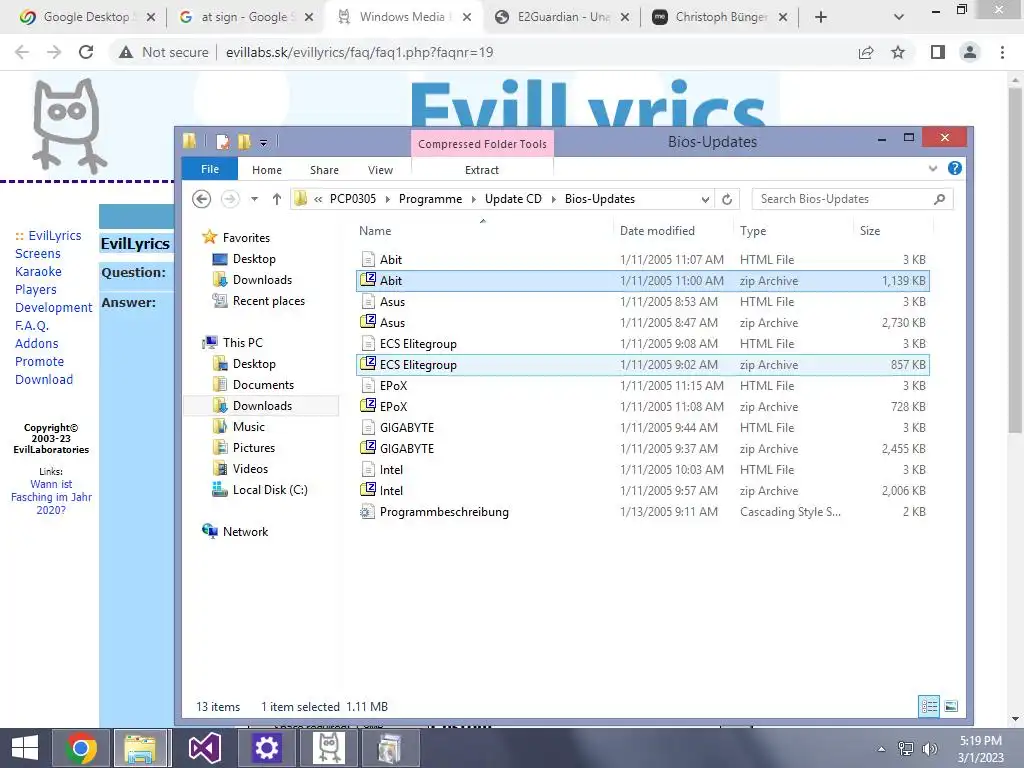Image resolution: width=1024 pixels, height=768 pixels.
Task: Open Windows Start button
Action: [x=25, y=748]
